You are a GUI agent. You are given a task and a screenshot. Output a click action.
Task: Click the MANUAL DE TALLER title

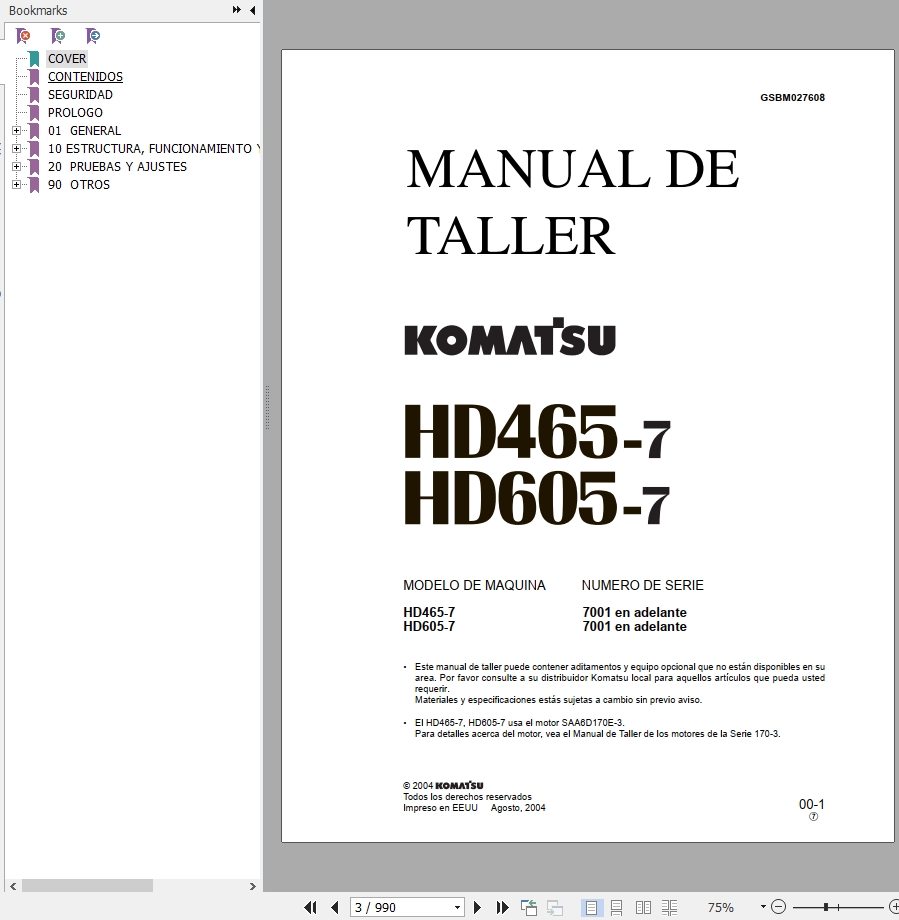pyautogui.click(x=573, y=202)
